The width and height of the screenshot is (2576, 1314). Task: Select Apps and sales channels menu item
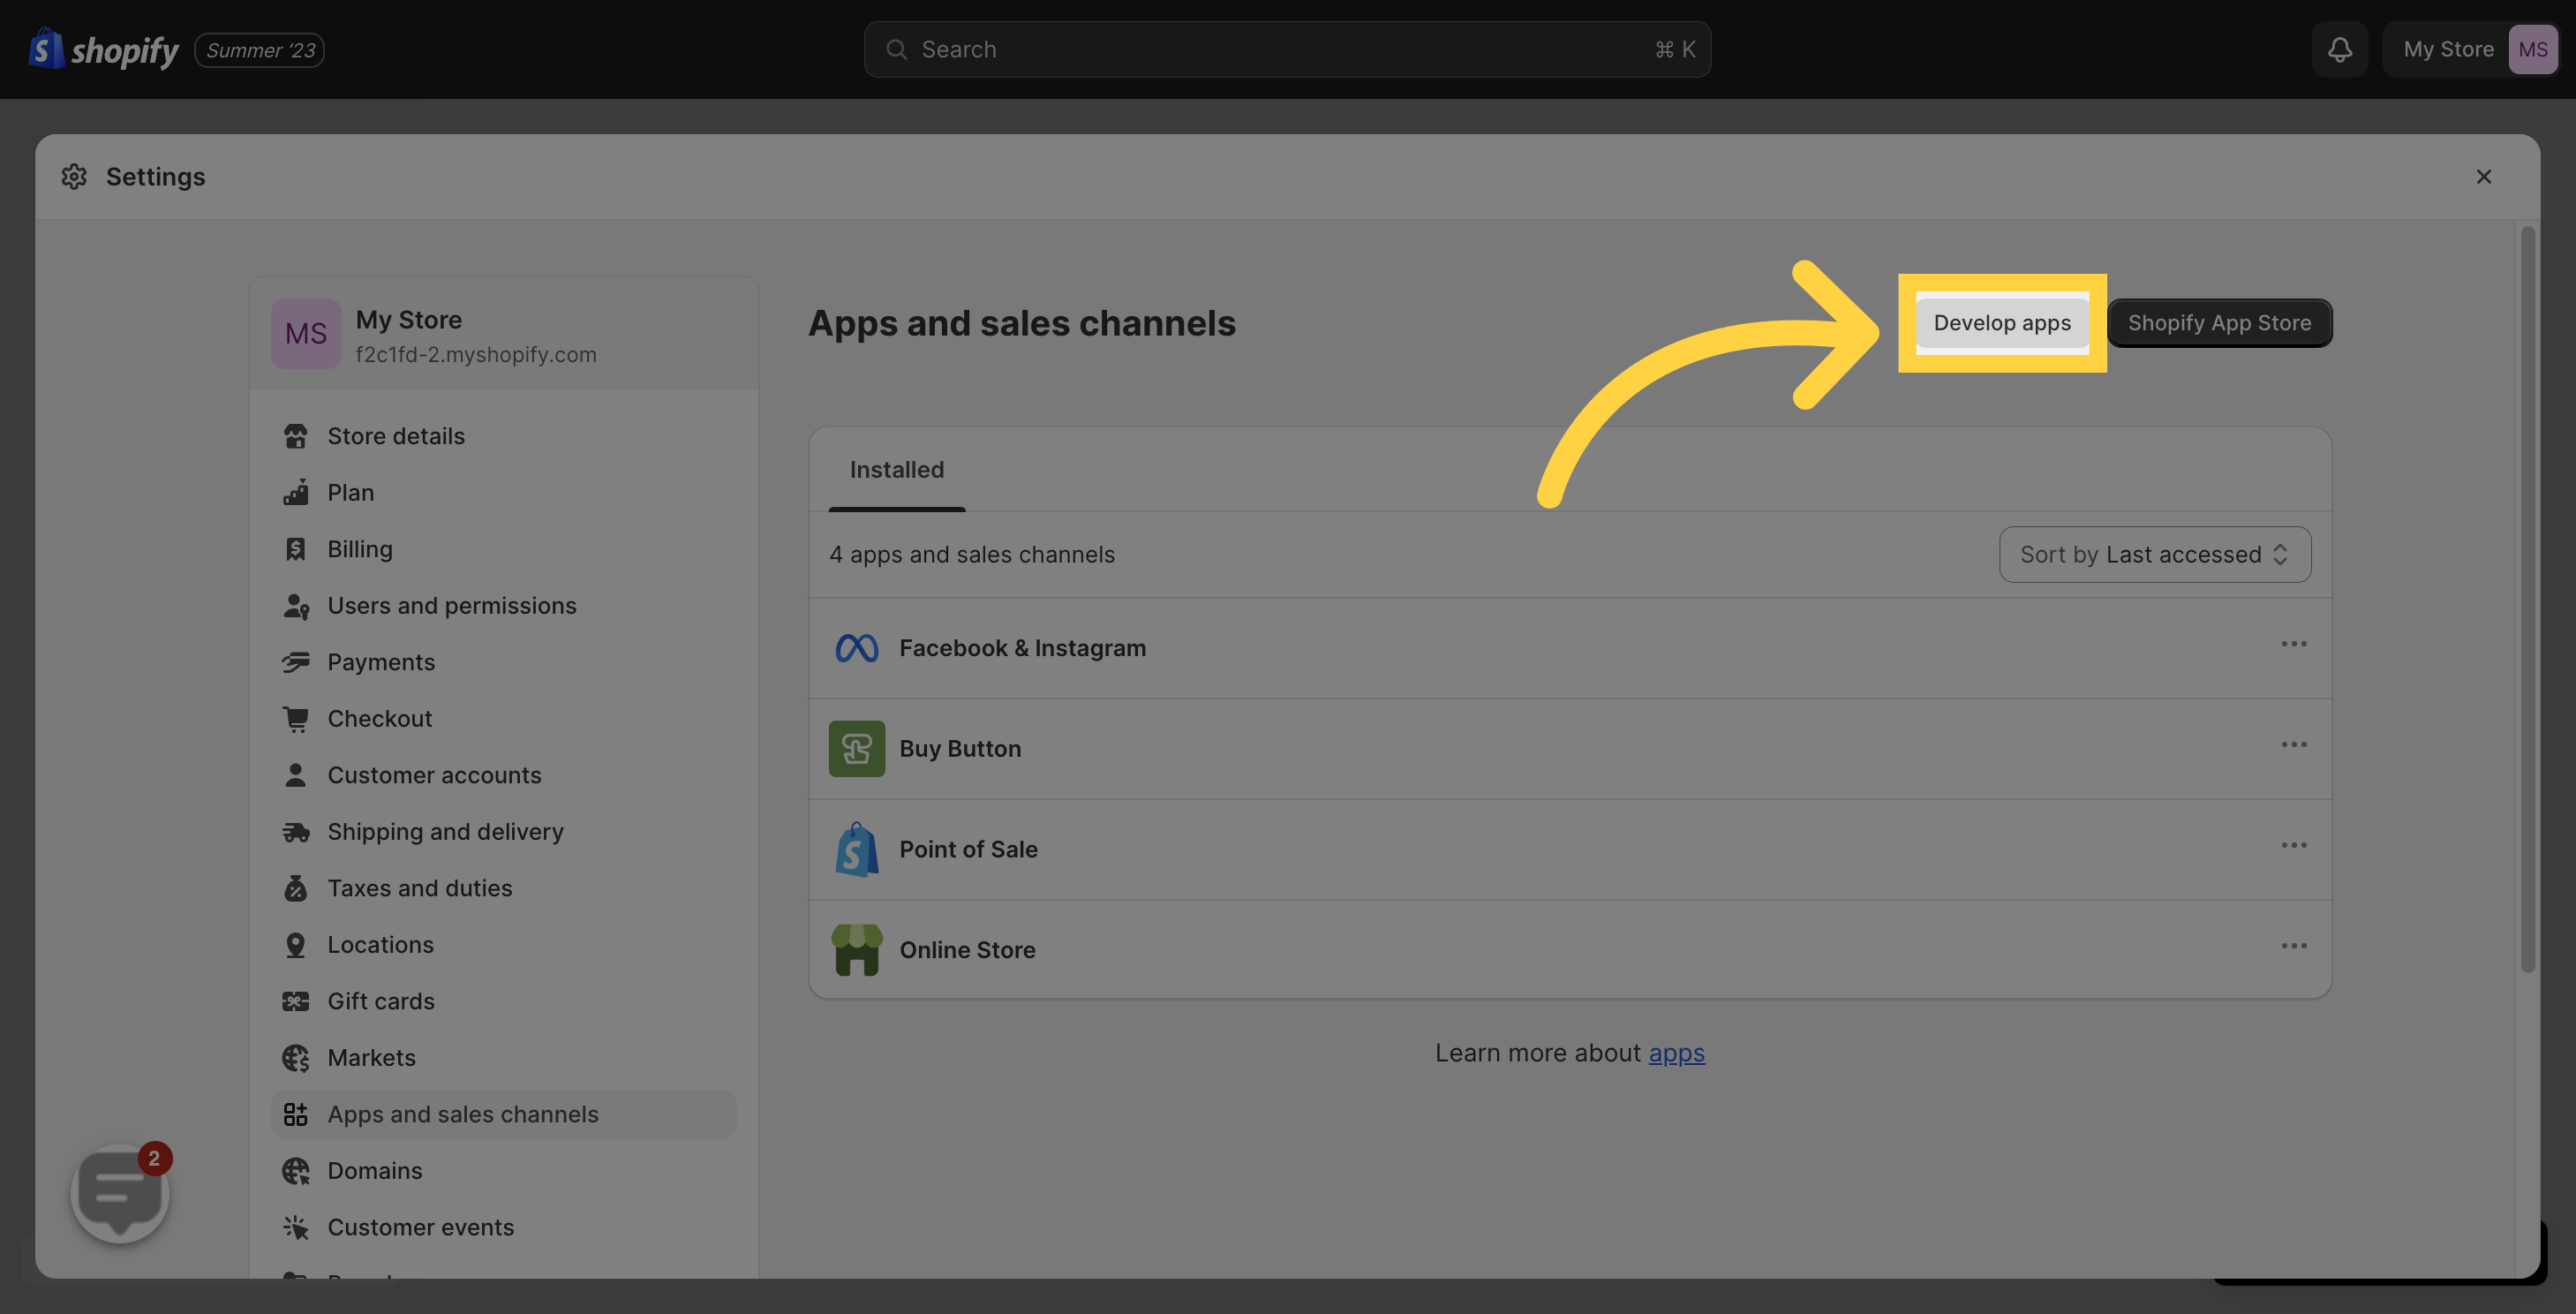click(503, 1114)
